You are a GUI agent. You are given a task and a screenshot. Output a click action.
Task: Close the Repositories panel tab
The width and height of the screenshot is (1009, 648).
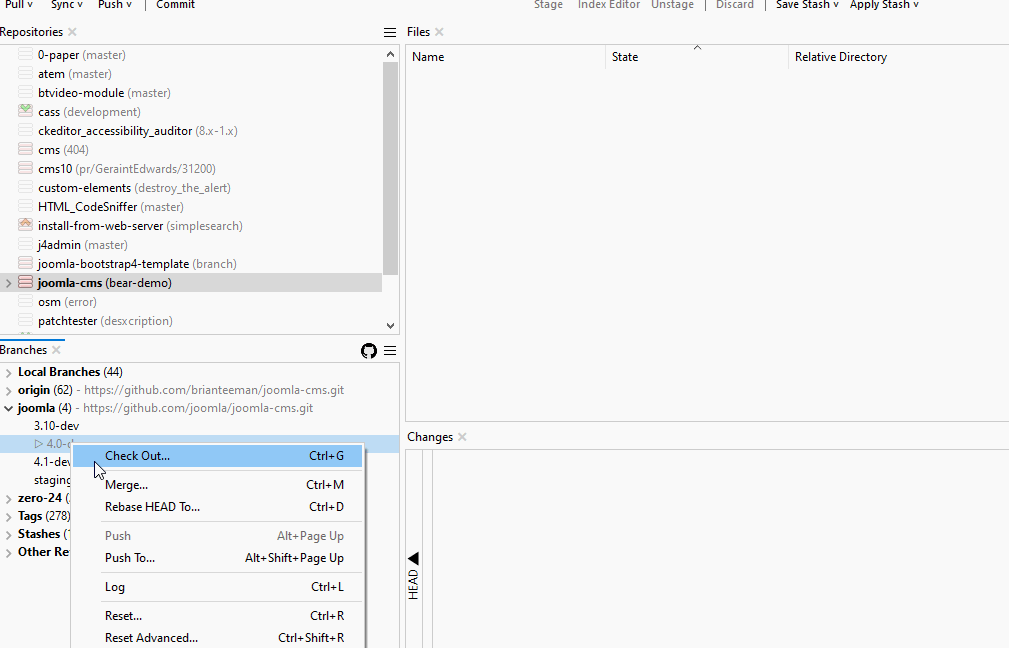[x=72, y=32]
